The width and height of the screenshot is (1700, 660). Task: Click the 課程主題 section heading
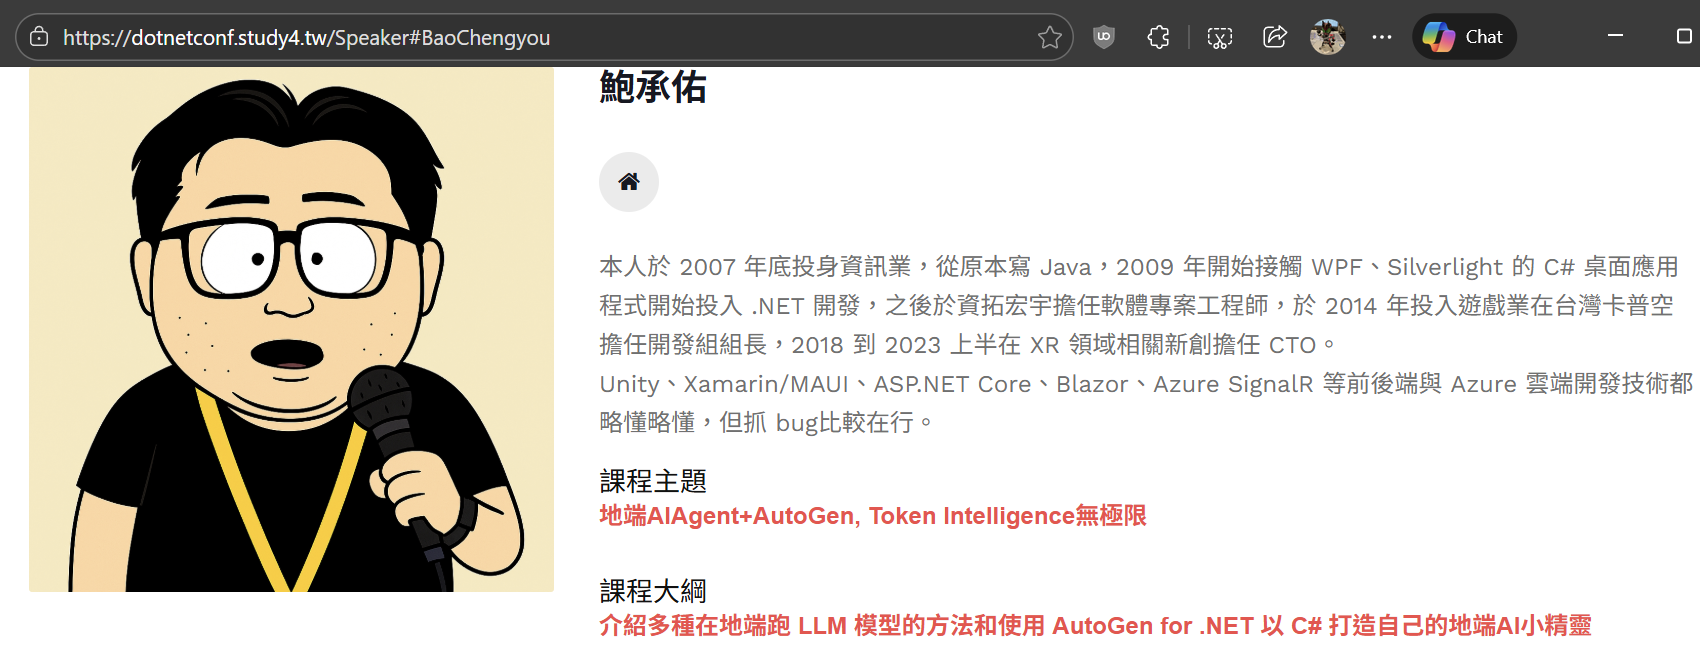[x=653, y=481]
